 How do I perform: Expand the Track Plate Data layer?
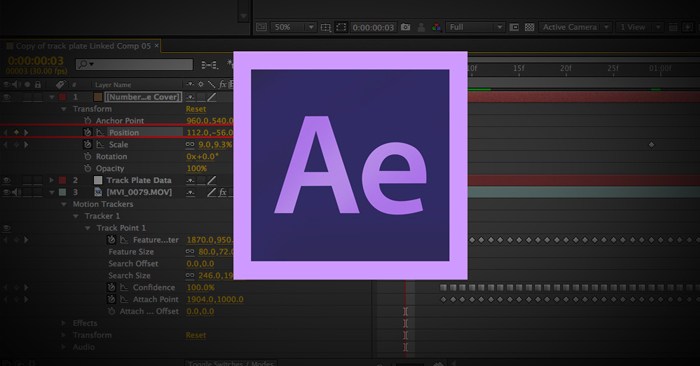tap(52, 180)
